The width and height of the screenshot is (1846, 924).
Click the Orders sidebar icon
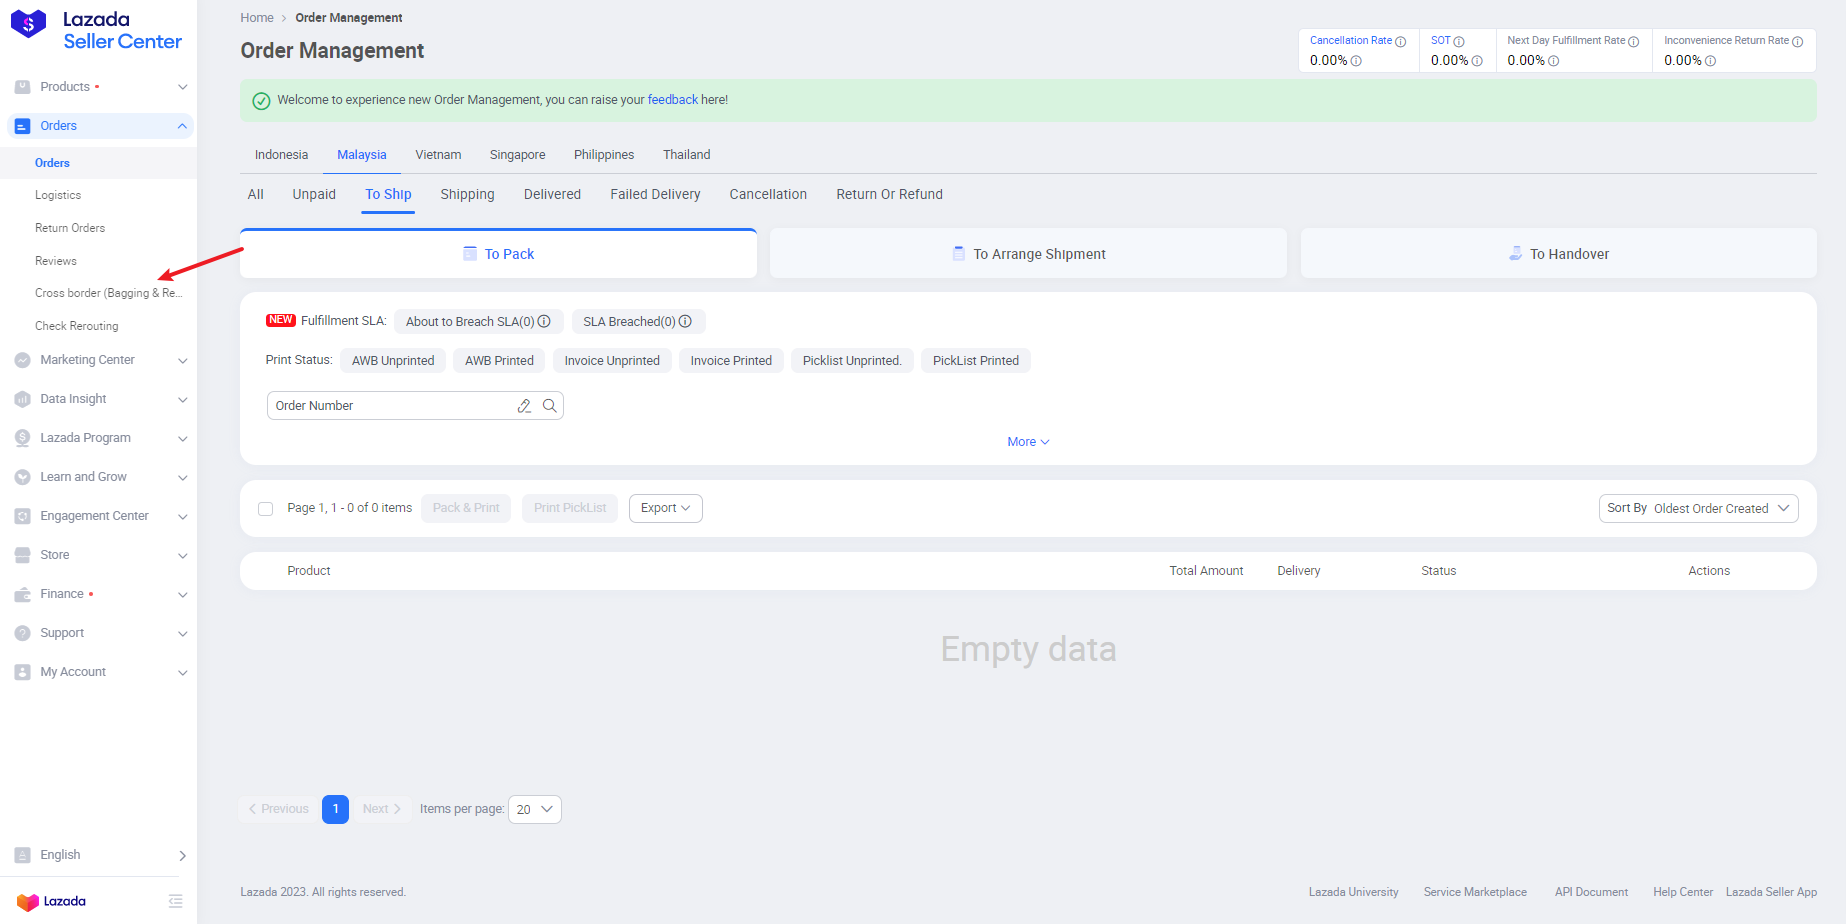click(x=22, y=126)
